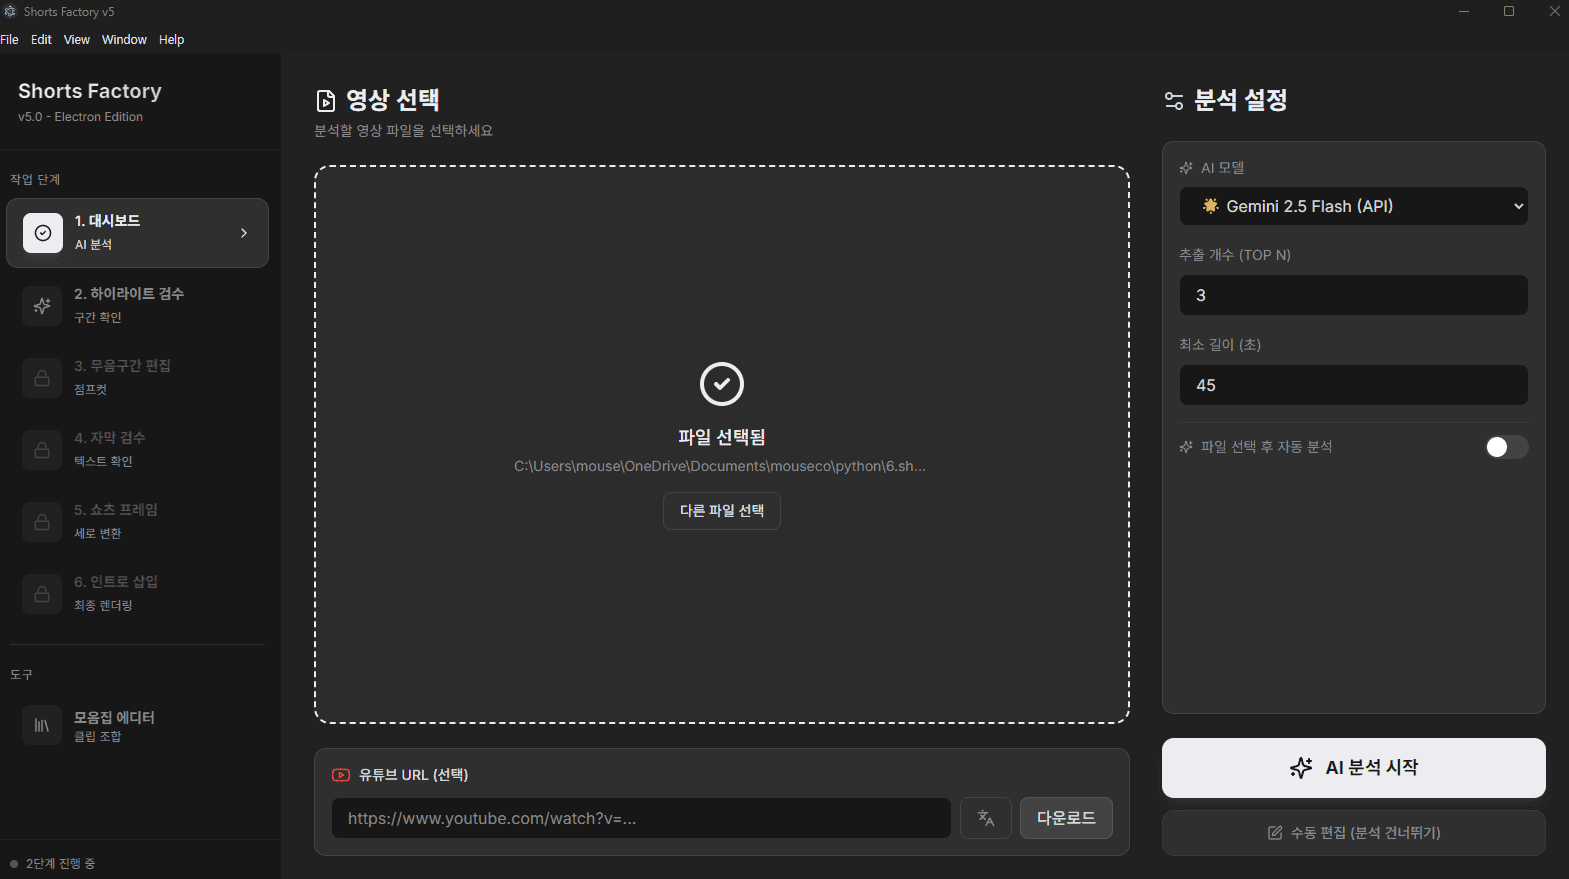This screenshot has width=1569, height=879.
Task: Click the YouTube URL input field
Action: pyautogui.click(x=640, y=818)
